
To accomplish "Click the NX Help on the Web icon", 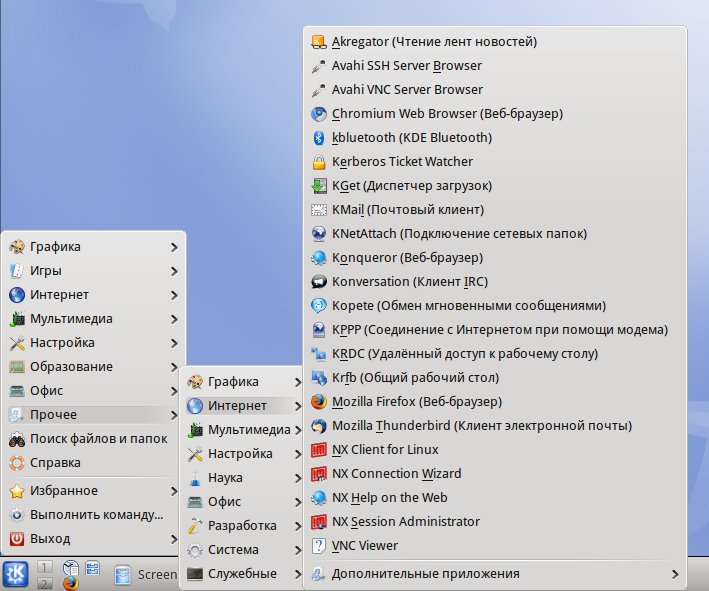I will [319, 497].
